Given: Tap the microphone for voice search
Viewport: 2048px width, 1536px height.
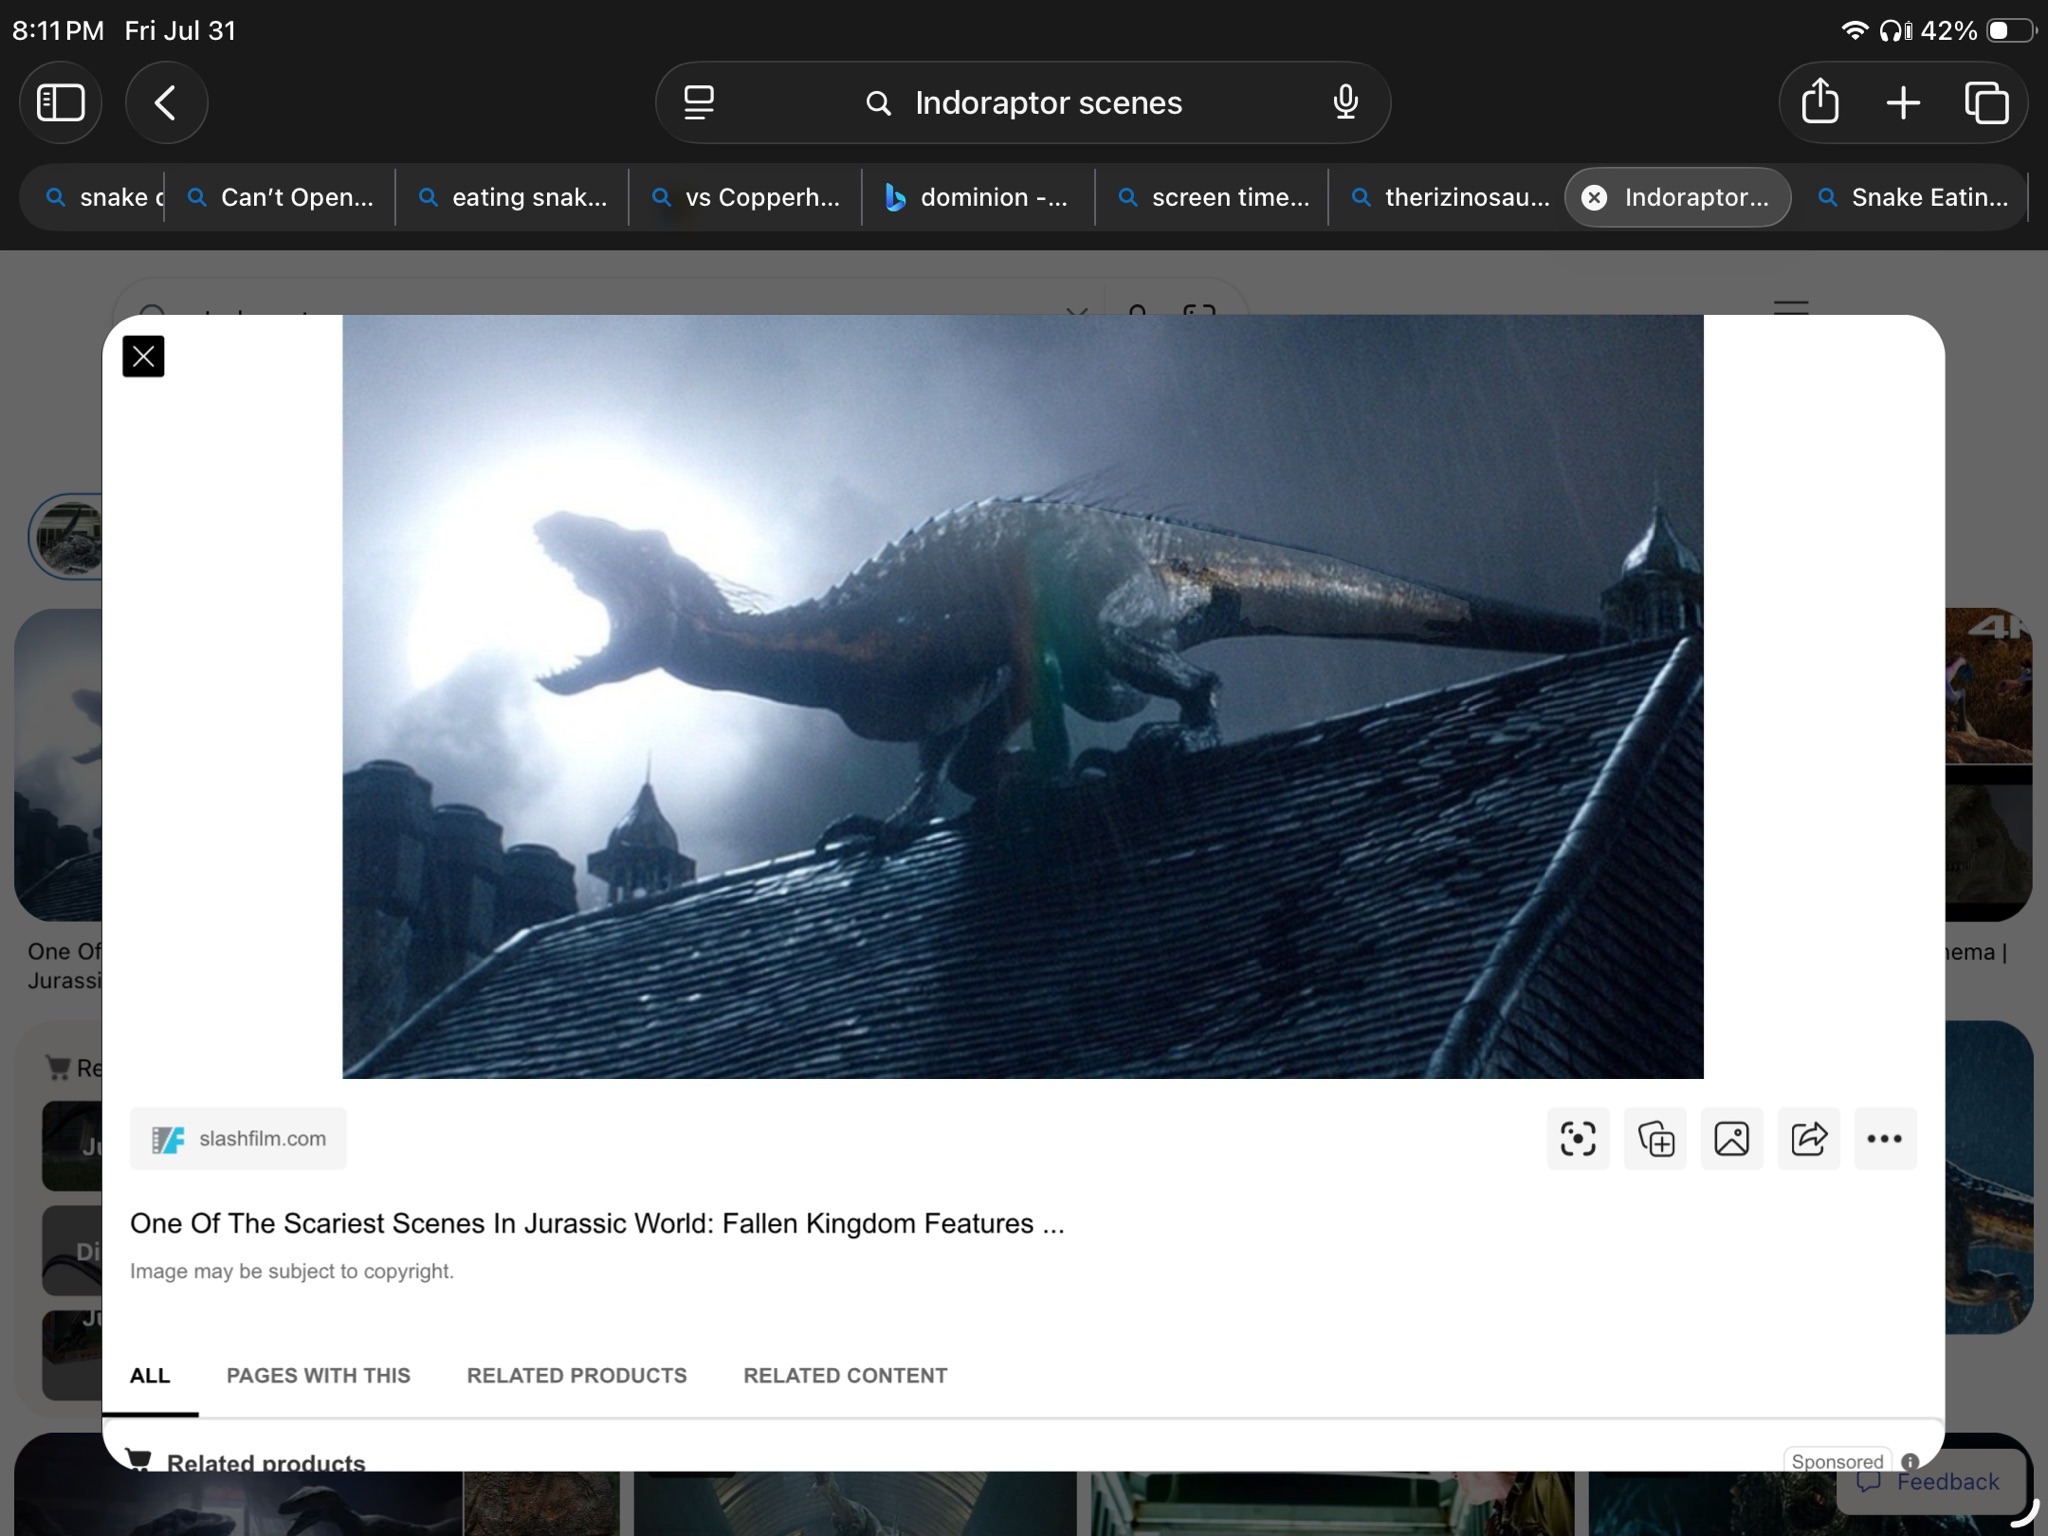Looking at the screenshot, I should [1346, 102].
